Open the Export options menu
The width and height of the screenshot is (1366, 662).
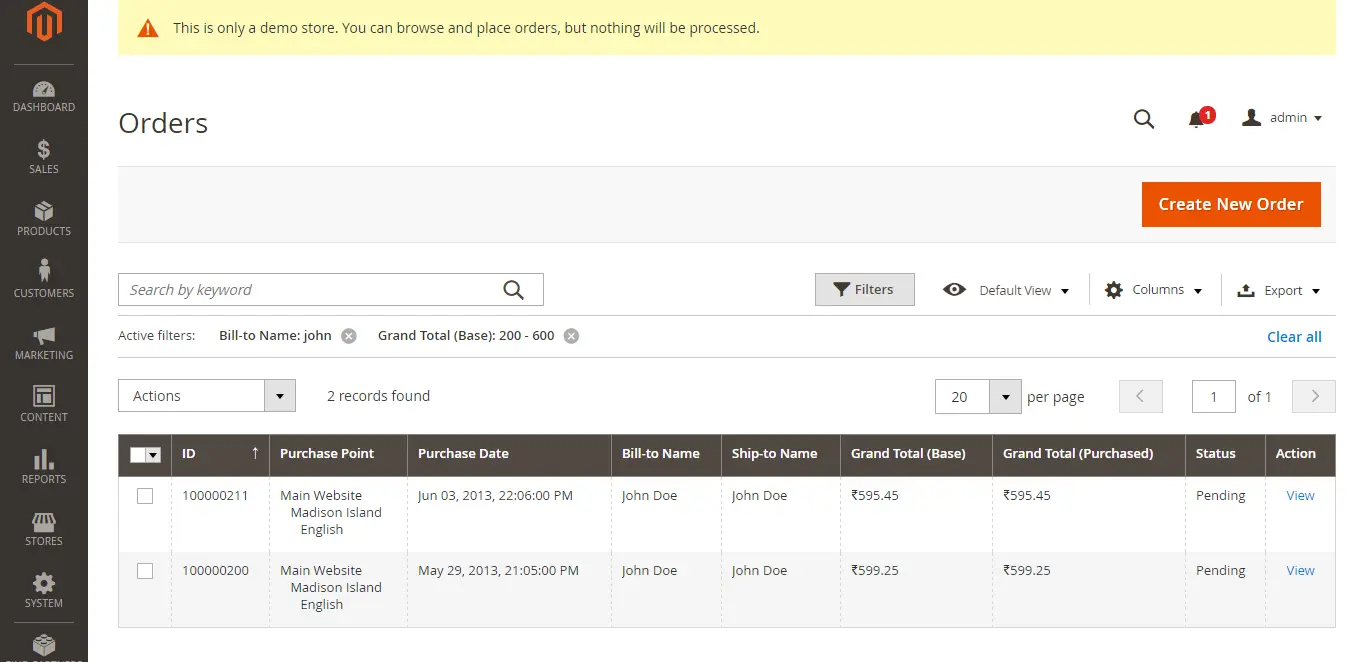(x=1279, y=291)
